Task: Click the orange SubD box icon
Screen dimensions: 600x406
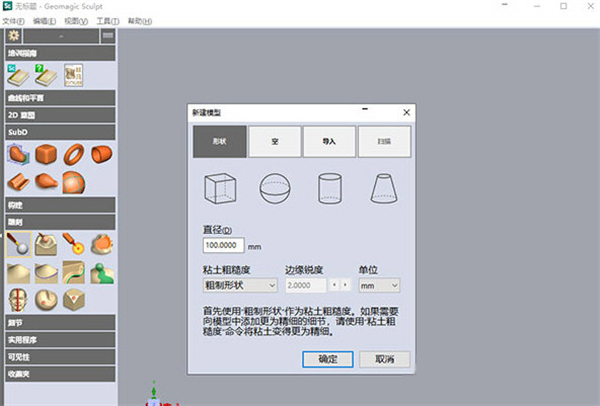Action: coord(46,155)
